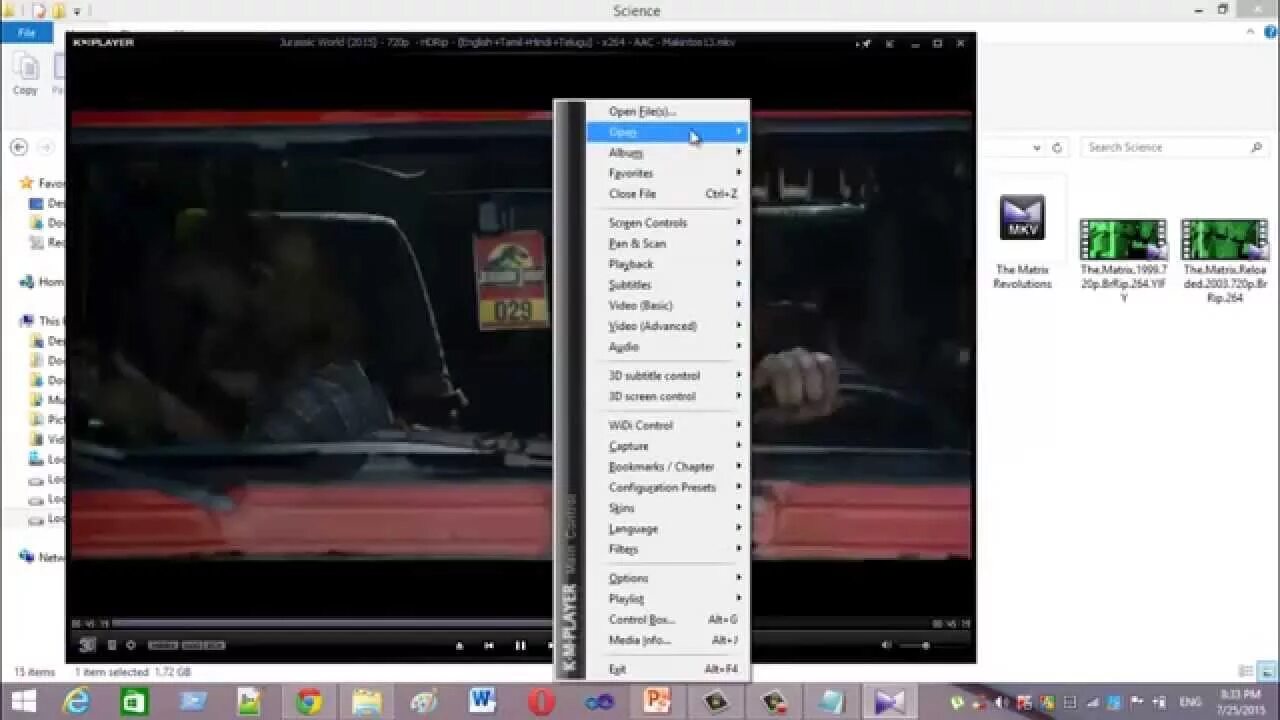The height and width of the screenshot is (720, 1280).
Task: Open the highlighted Open submenu
Action: click(x=667, y=132)
